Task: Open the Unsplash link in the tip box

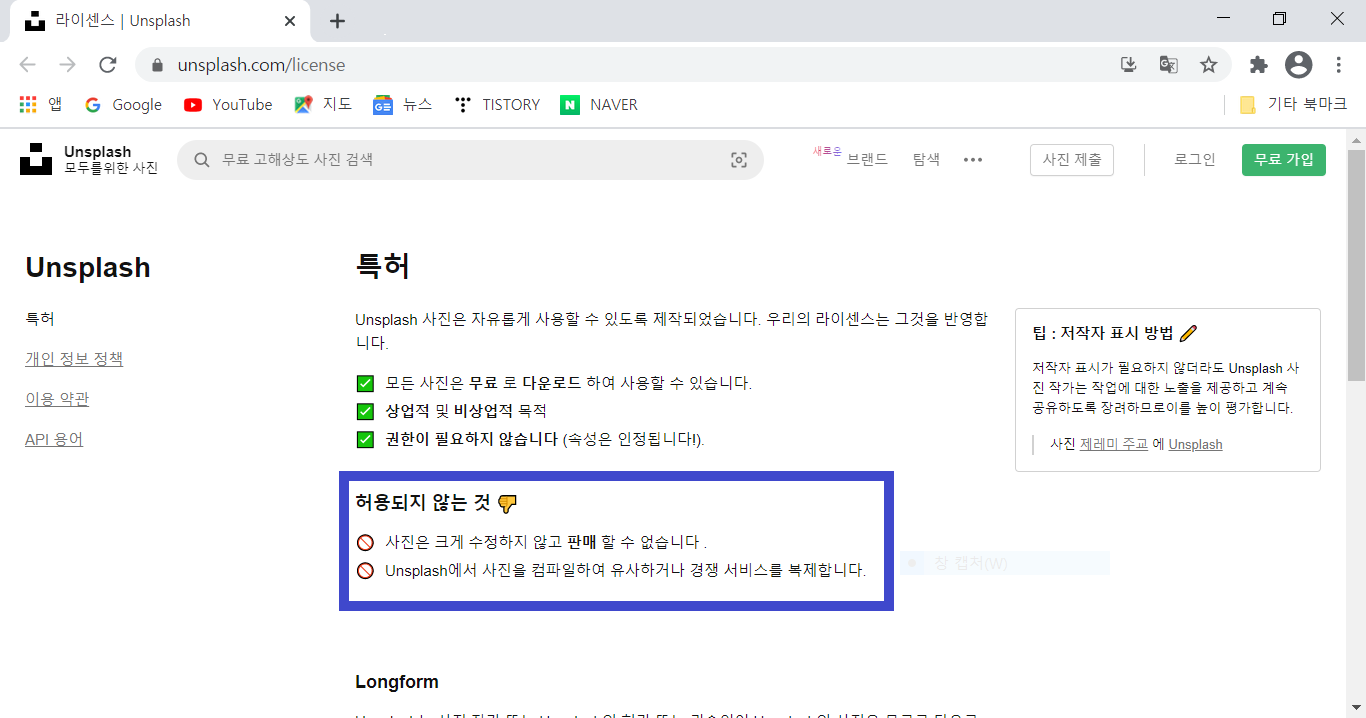Action: 1195,444
